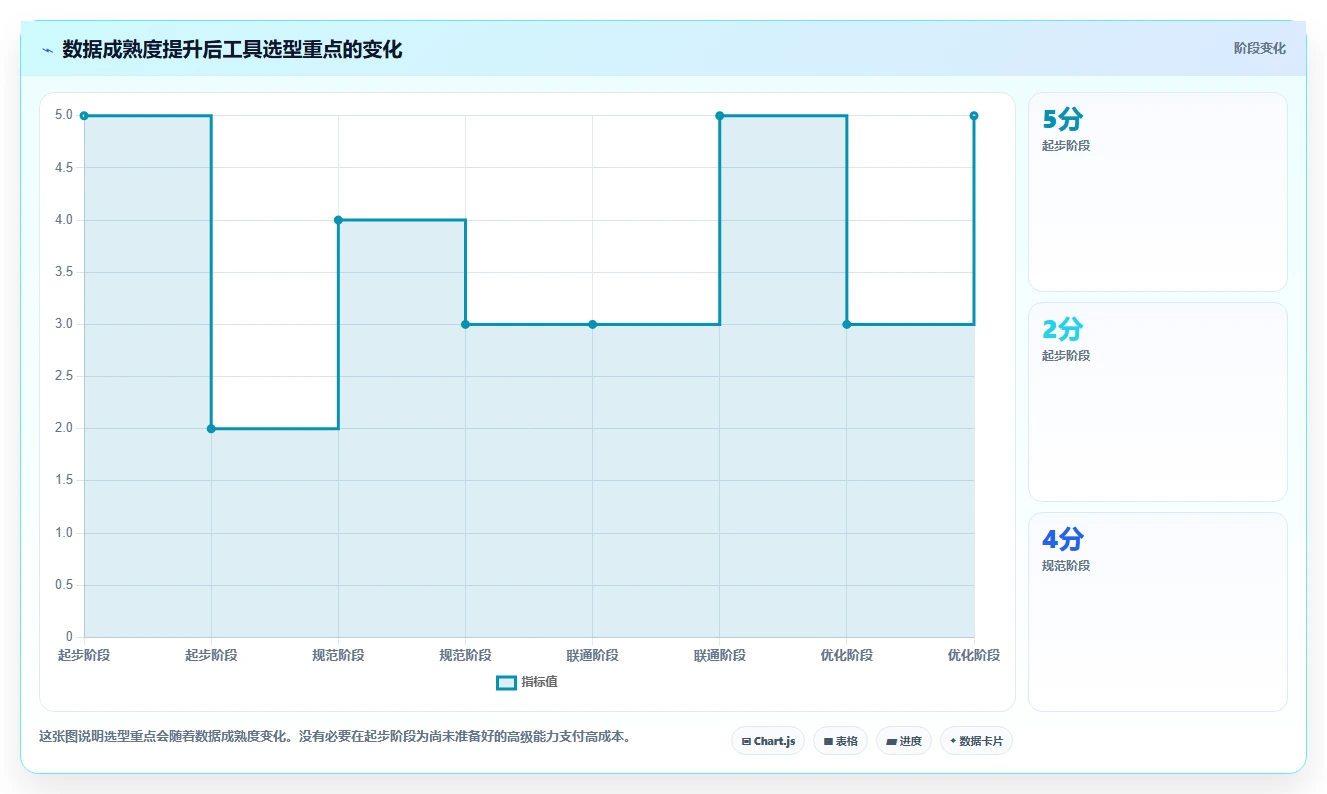This screenshot has width=1327, height=794.
Task: Click the y-axis label 5.0
Action: pos(64,115)
